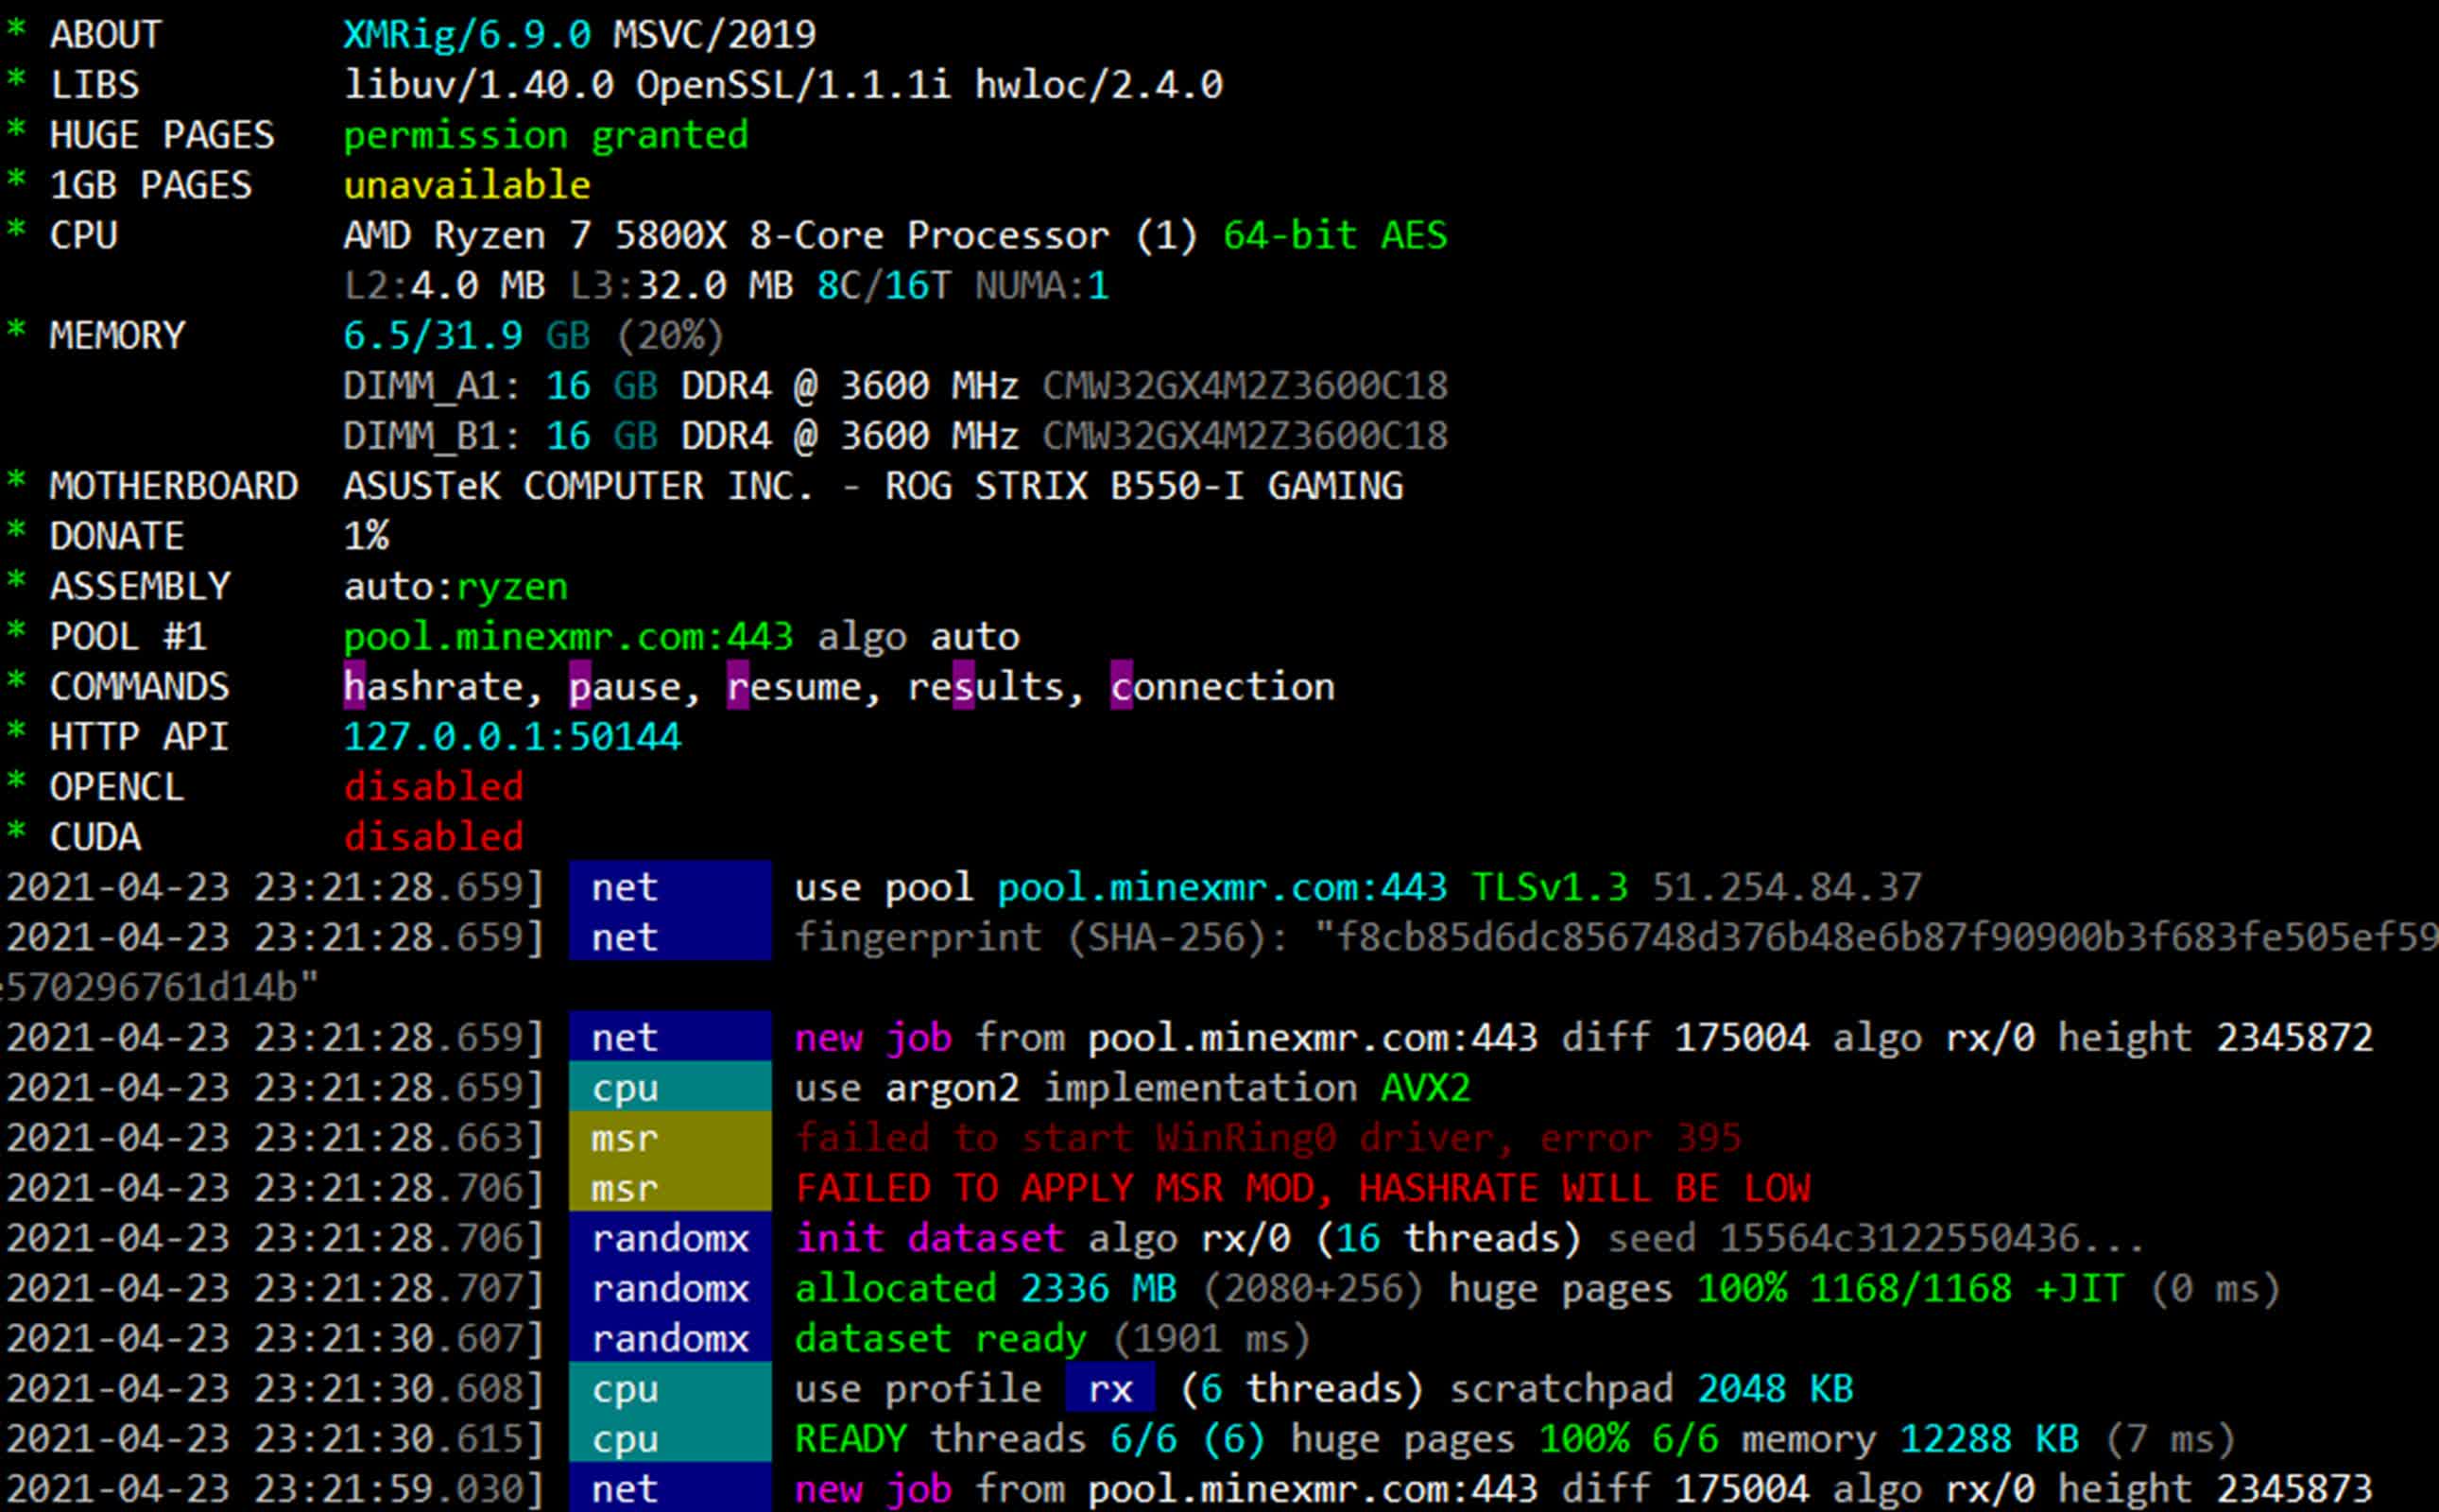Click the red 'disabled' text beside CUDA
Image resolution: width=2439 pixels, height=1512 pixels.
click(433, 837)
